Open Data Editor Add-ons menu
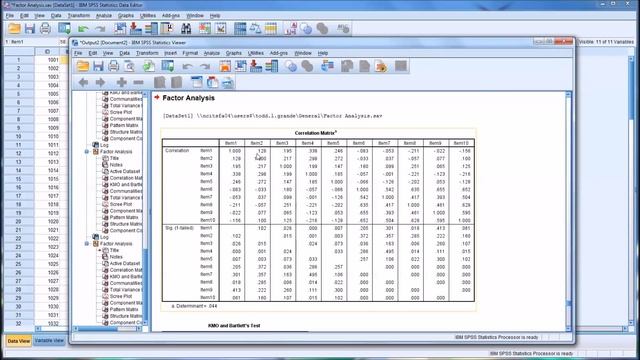The width and height of the screenshot is (640, 360). (x=171, y=16)
